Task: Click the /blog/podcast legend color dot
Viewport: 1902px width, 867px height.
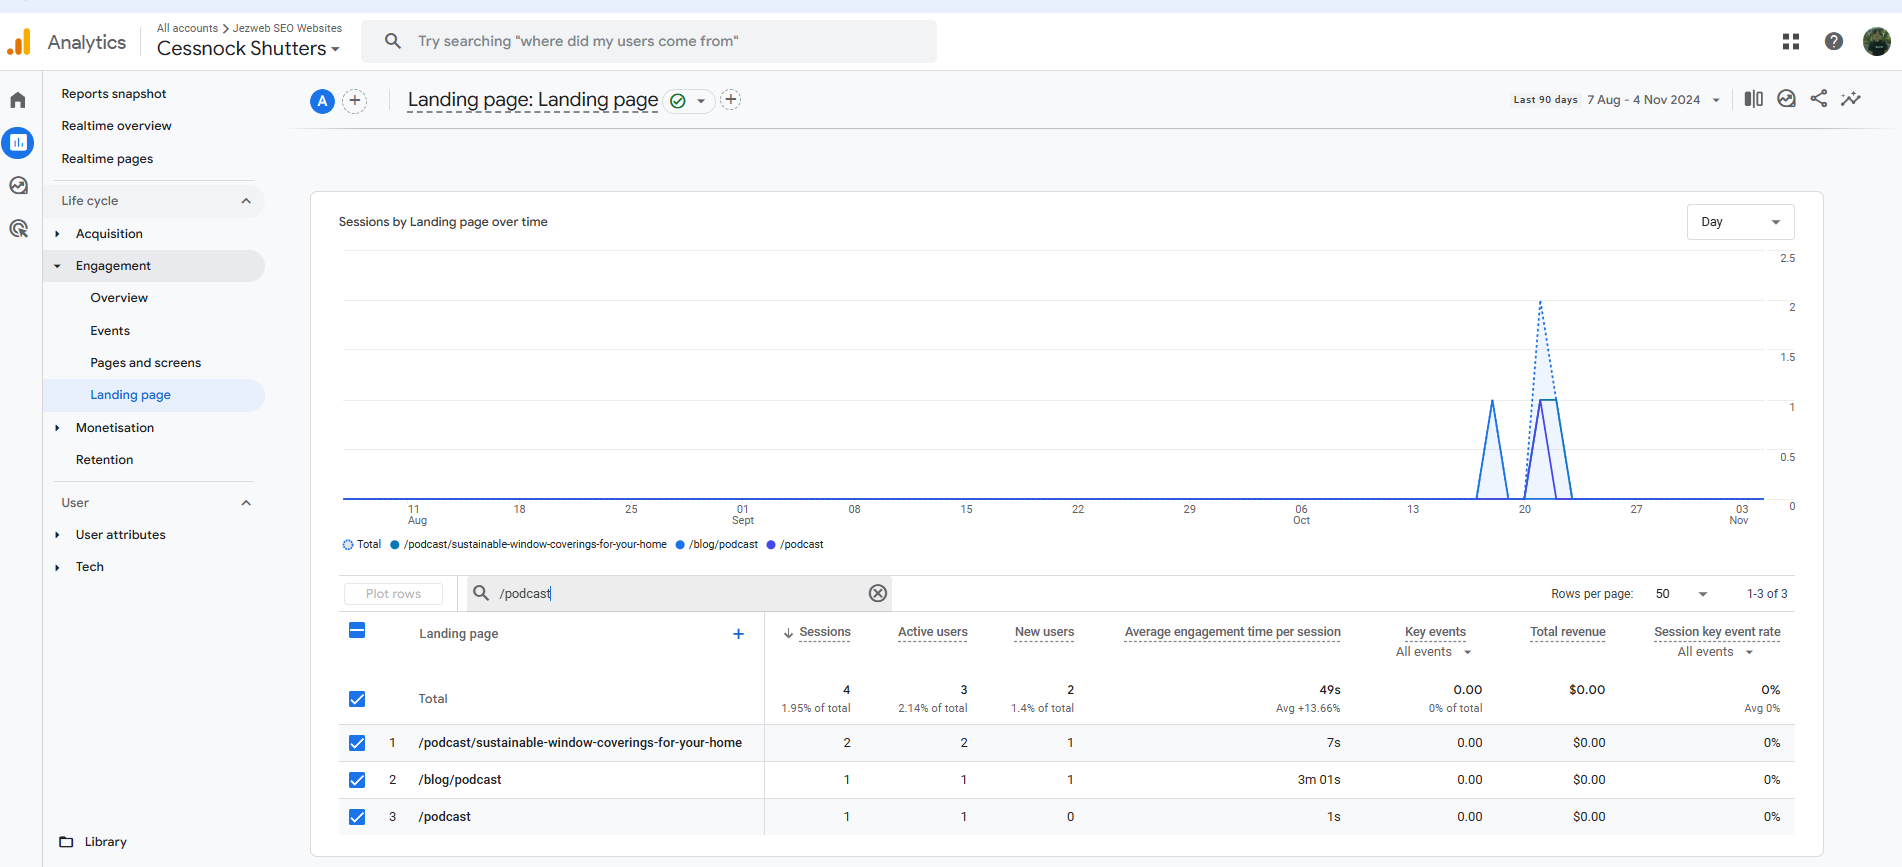Action: 680,545
